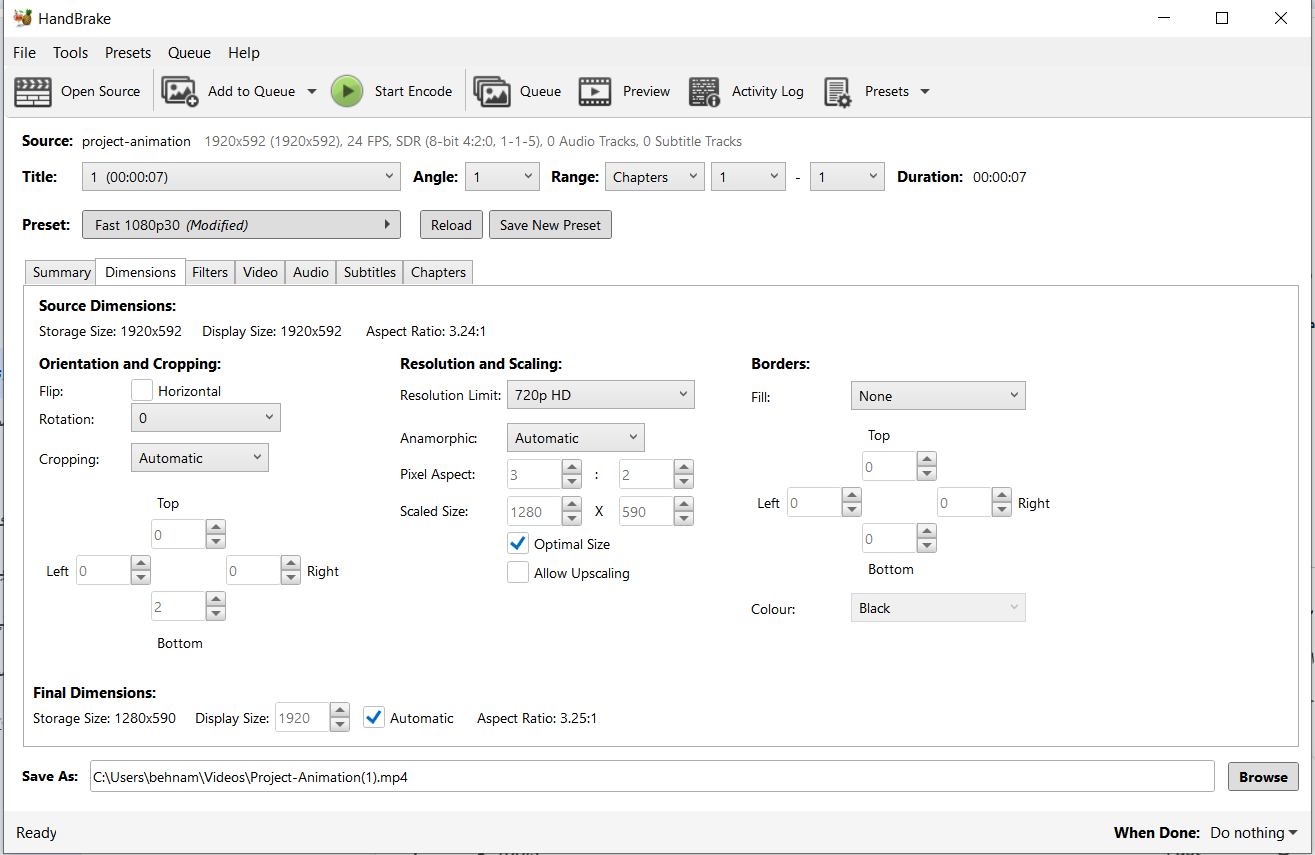Click the Open Source clapperboard icon
Image resolution: width=1315 pixels, height=855 pixels.
32,91
